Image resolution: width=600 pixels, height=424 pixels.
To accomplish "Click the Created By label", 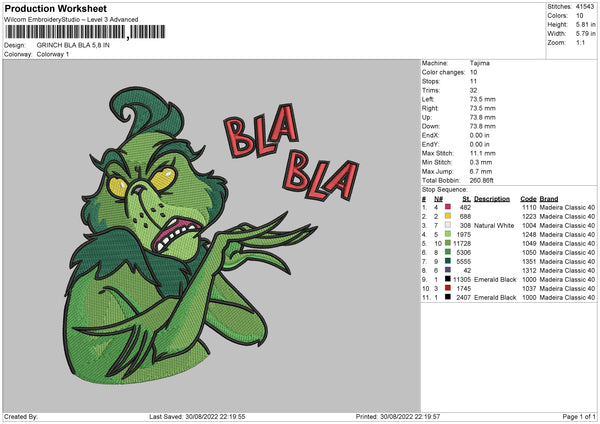I will tap(21, 416).
